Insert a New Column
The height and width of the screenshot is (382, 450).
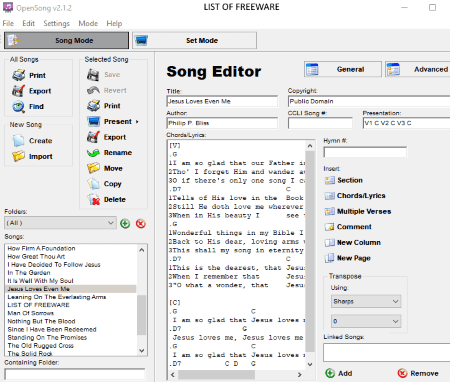pos(353,242)
